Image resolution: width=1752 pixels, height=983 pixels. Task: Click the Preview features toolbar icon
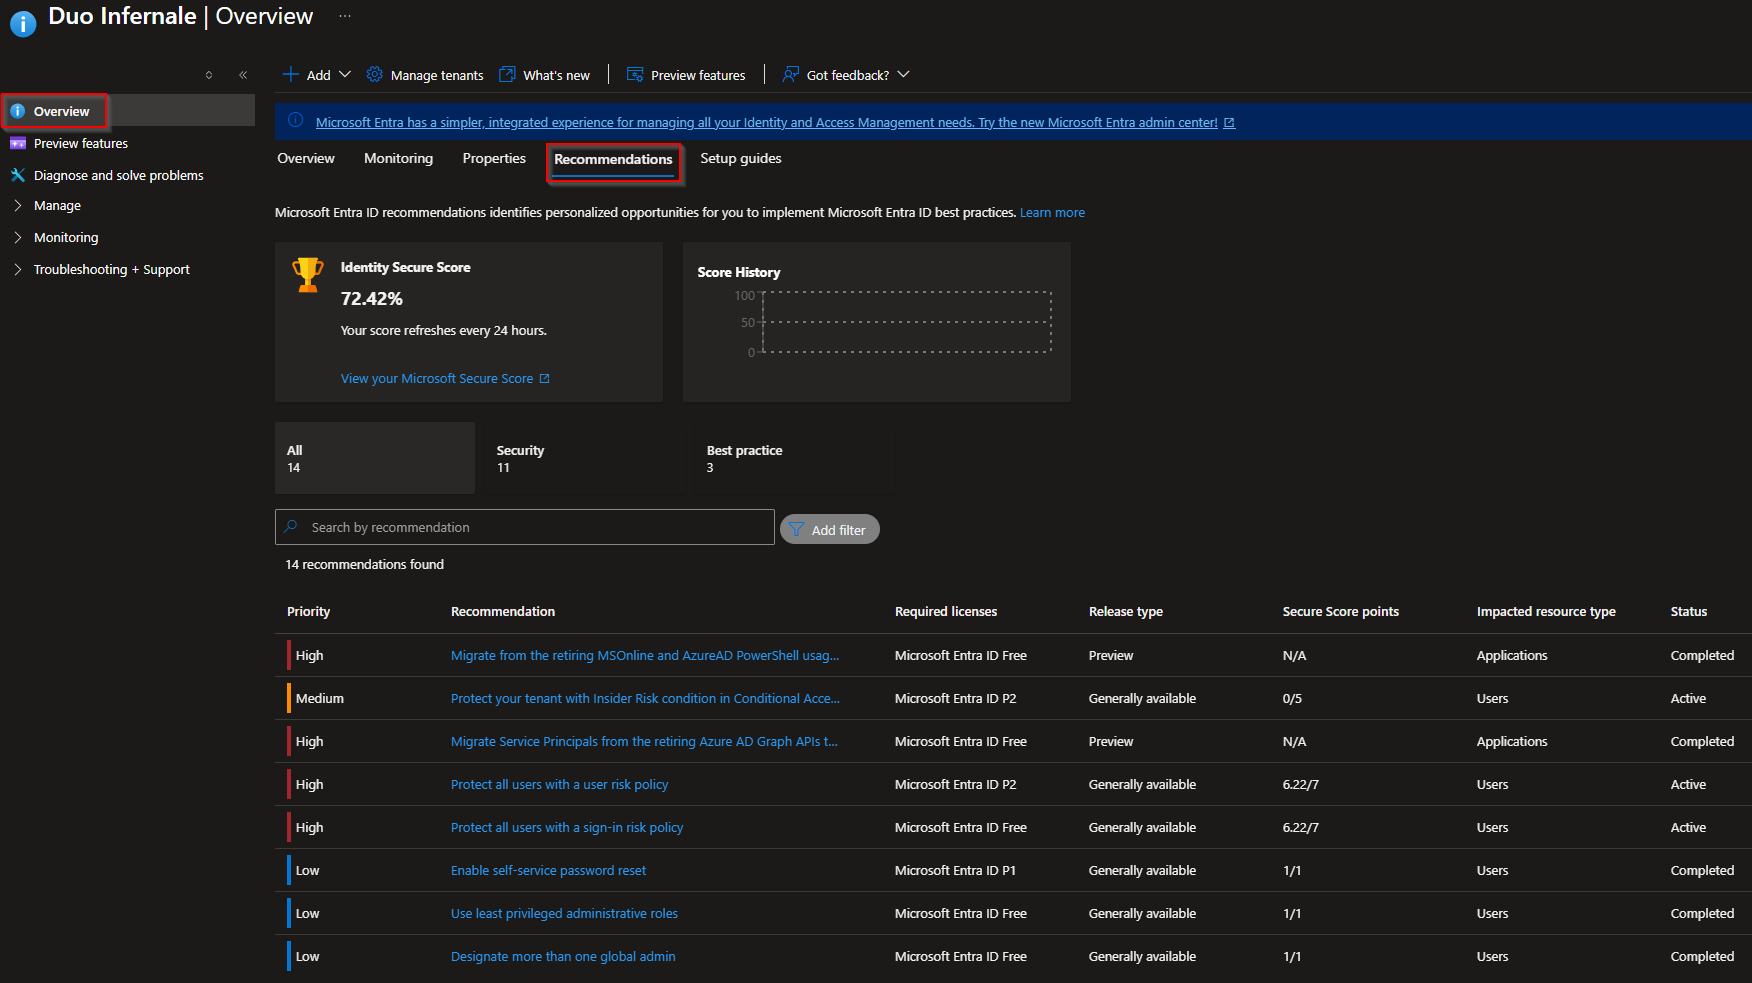635,74
